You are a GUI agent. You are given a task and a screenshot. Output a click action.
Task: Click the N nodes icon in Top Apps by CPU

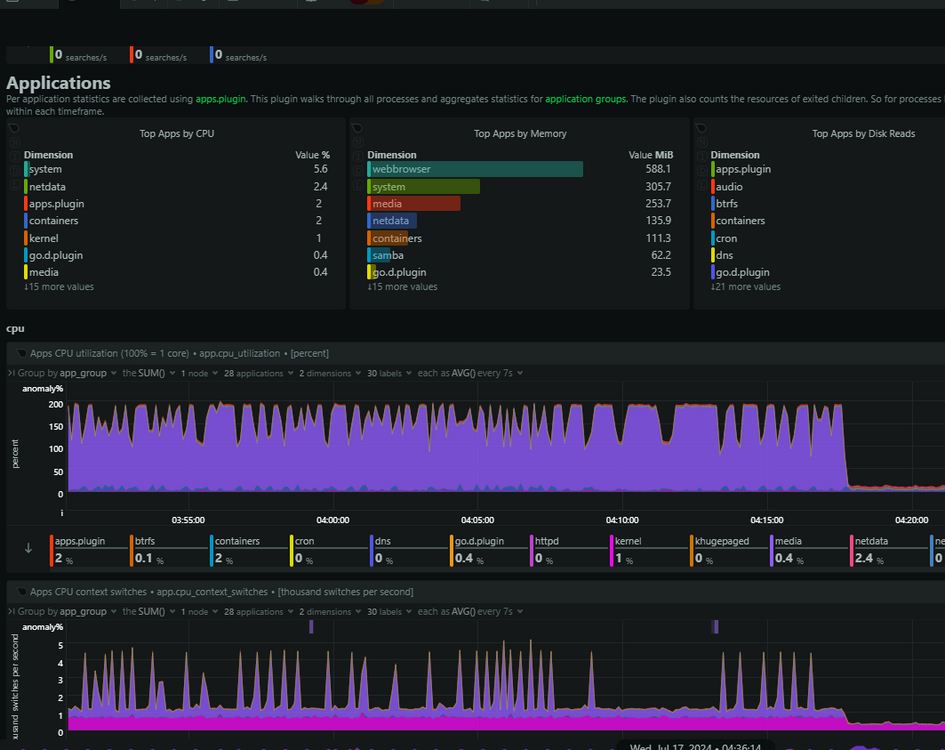[14, 142]
